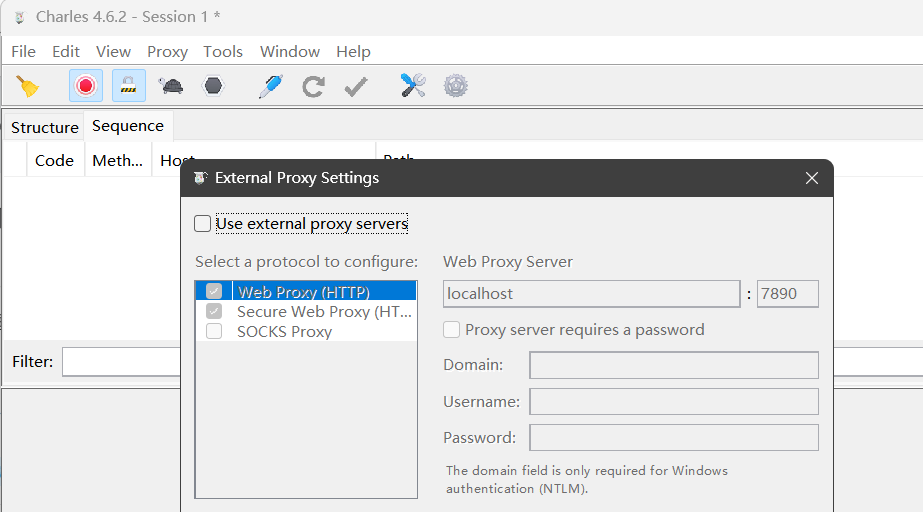Switch to the Structure tab
Screen dimensions: 923x512
[x=45, y=127]
